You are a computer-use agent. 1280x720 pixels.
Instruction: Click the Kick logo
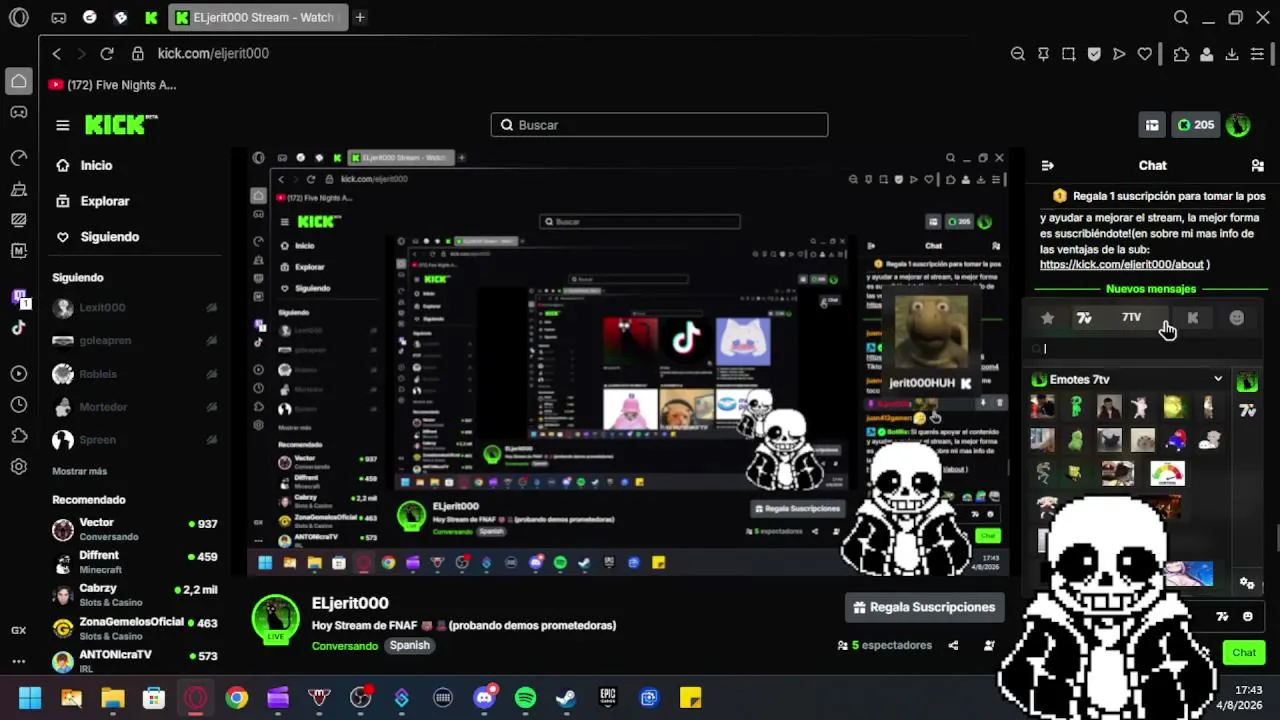(121, 124)
